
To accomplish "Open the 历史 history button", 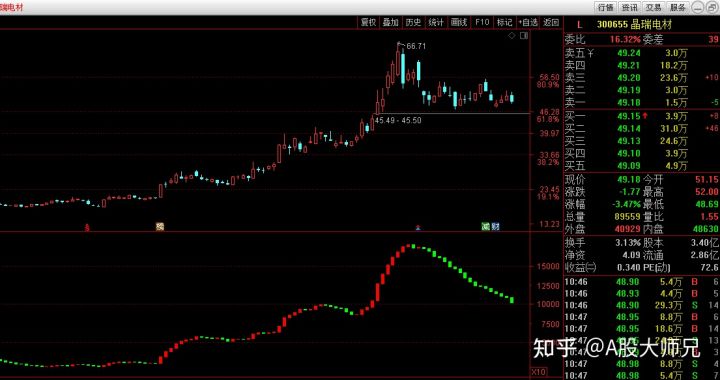I will [x=413, y=22].
